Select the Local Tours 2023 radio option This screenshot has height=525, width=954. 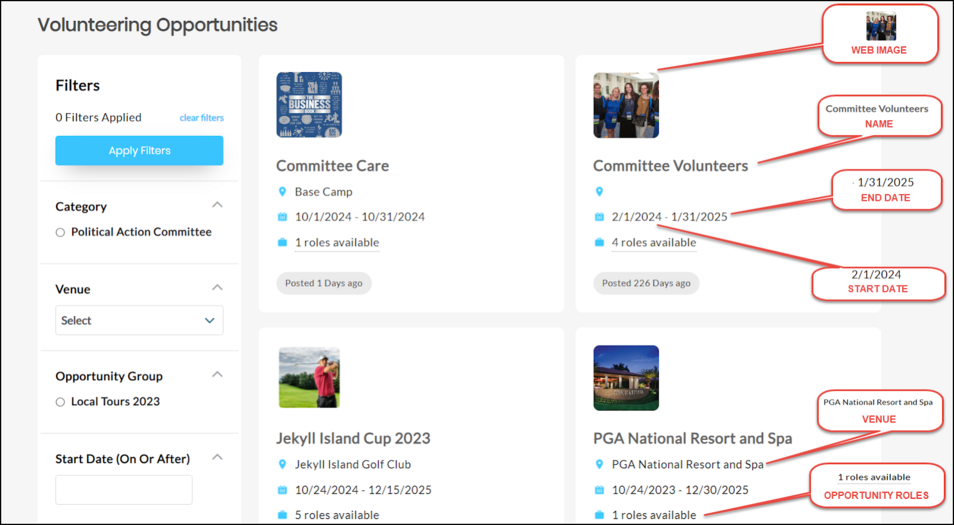pyautogui.click(x=61, y=403)
